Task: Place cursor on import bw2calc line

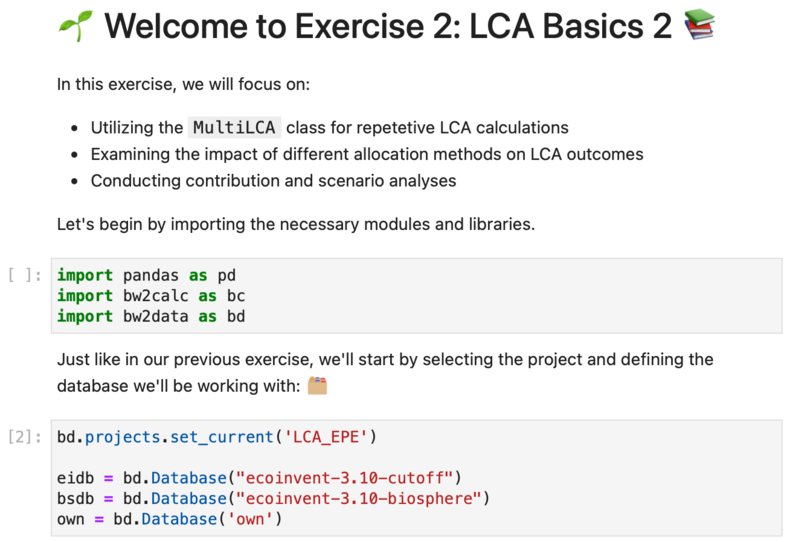Action: (x=151, y=296)
